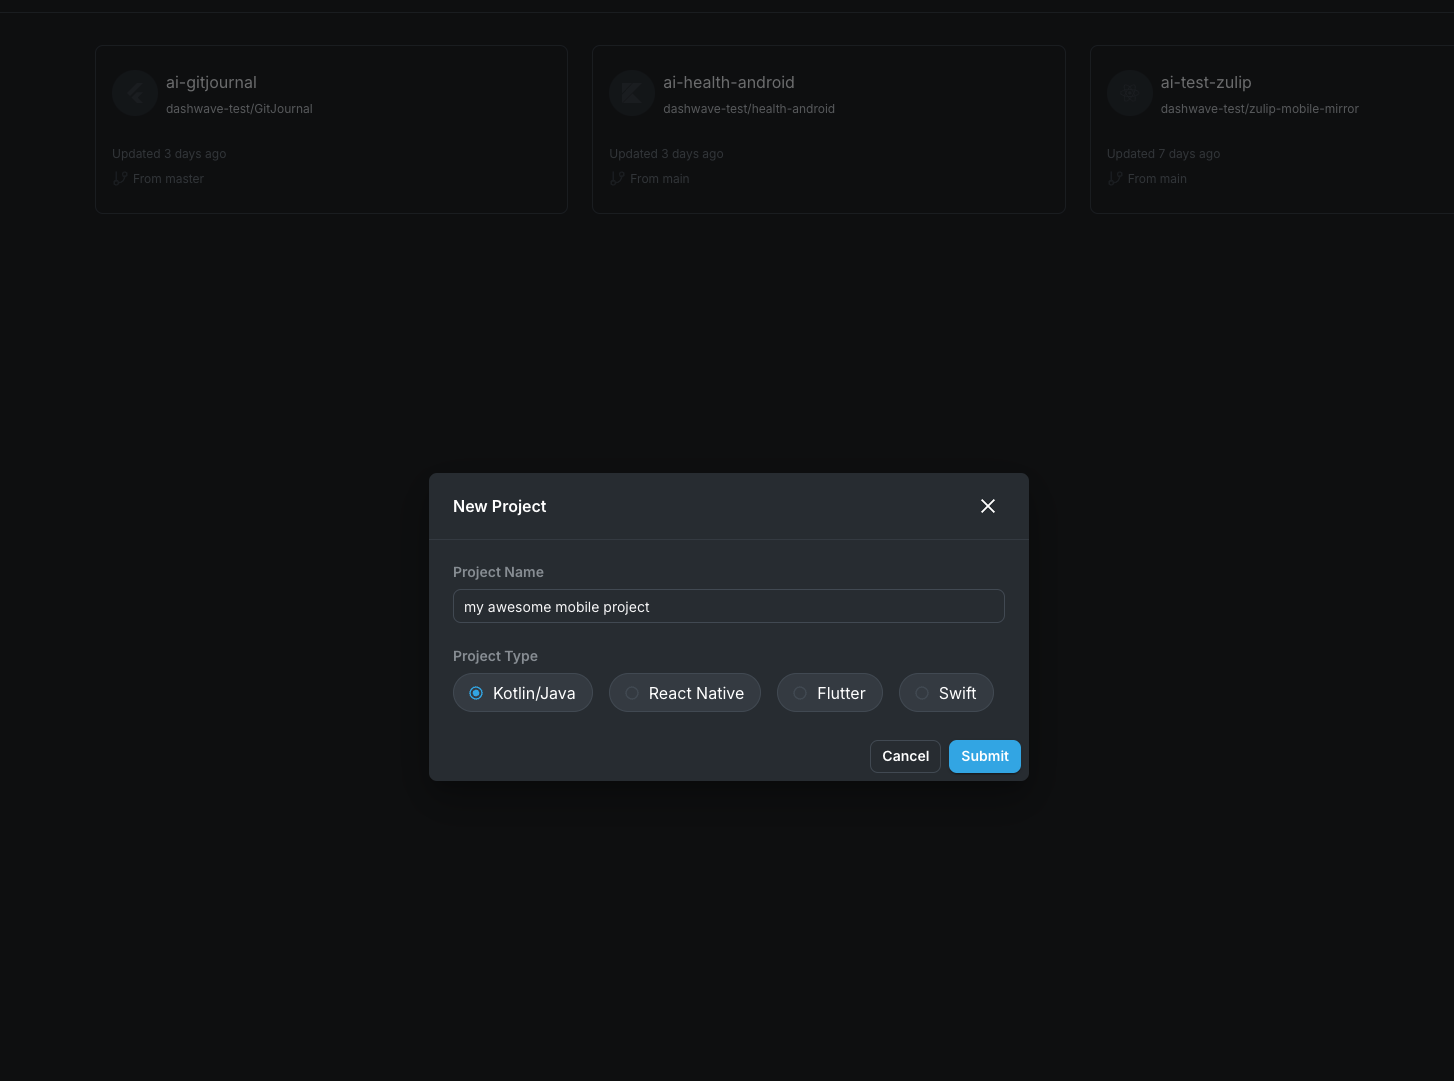Click the Kotlin logo on ai-health-android card
Screen dimensions: 1454x1081
632,94
